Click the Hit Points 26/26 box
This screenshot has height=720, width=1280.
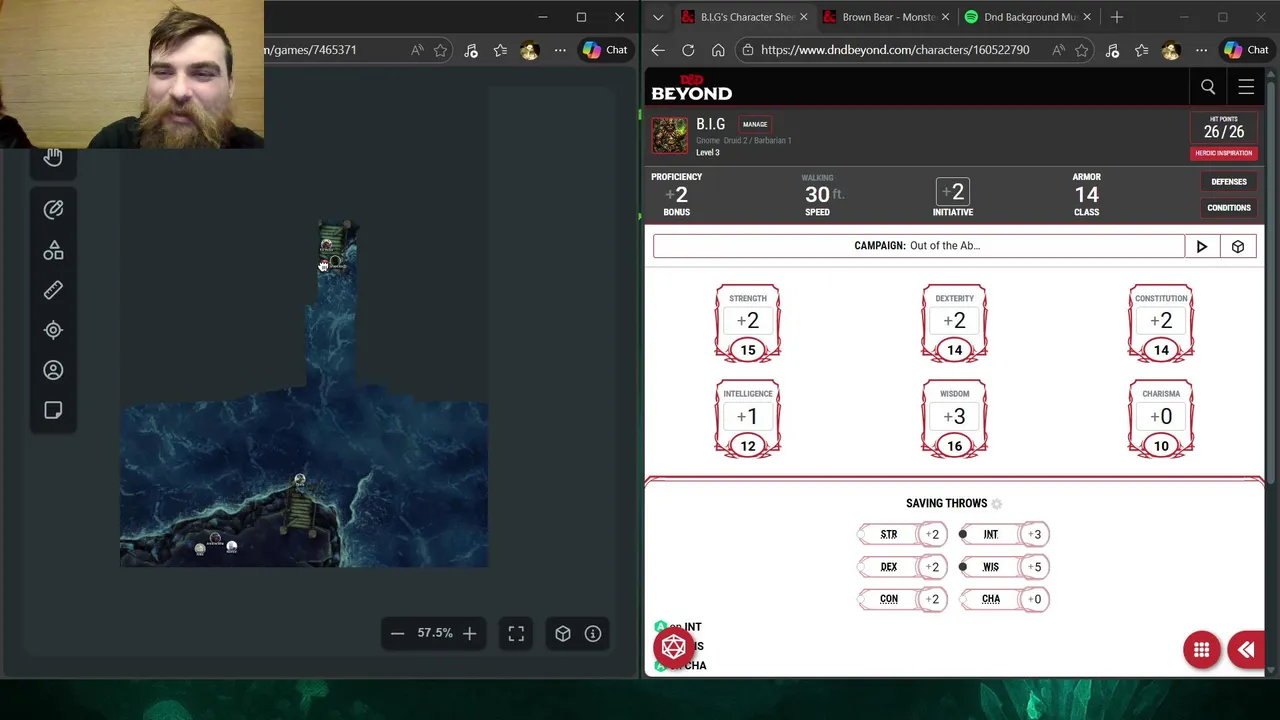tap(1224, 128)
